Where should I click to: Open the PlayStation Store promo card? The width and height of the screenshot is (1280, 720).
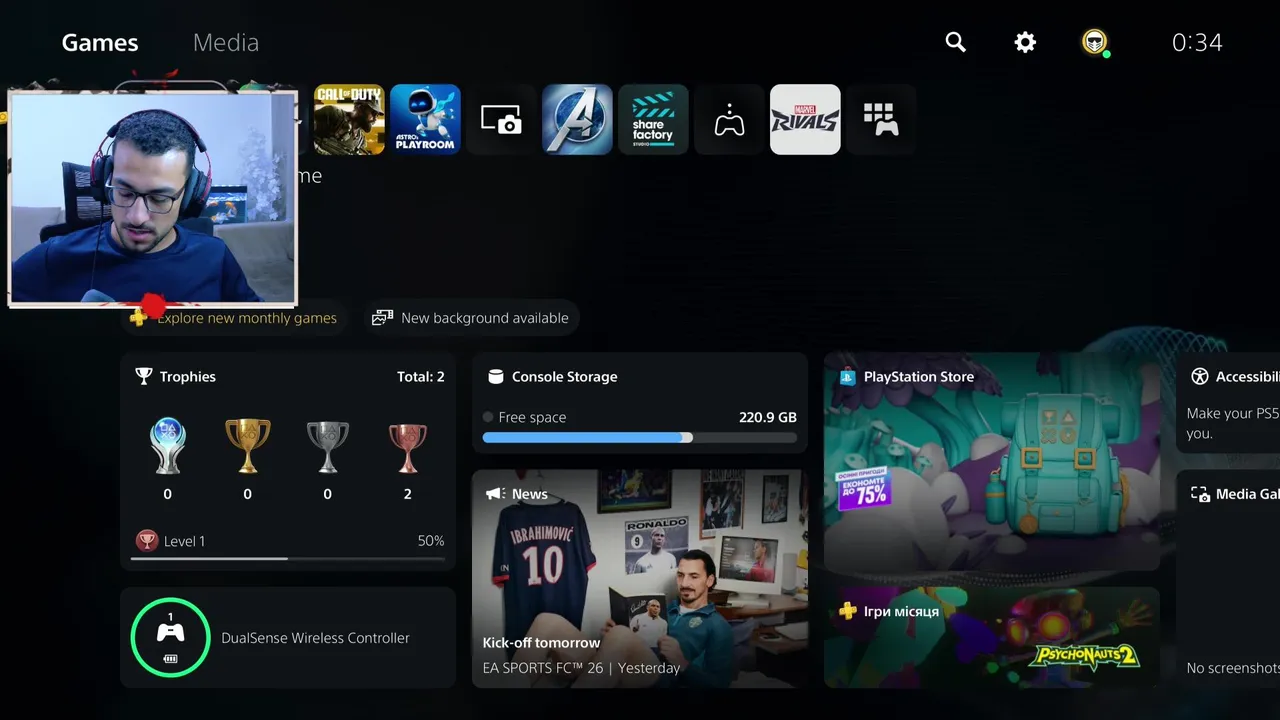tap(992, 460)
